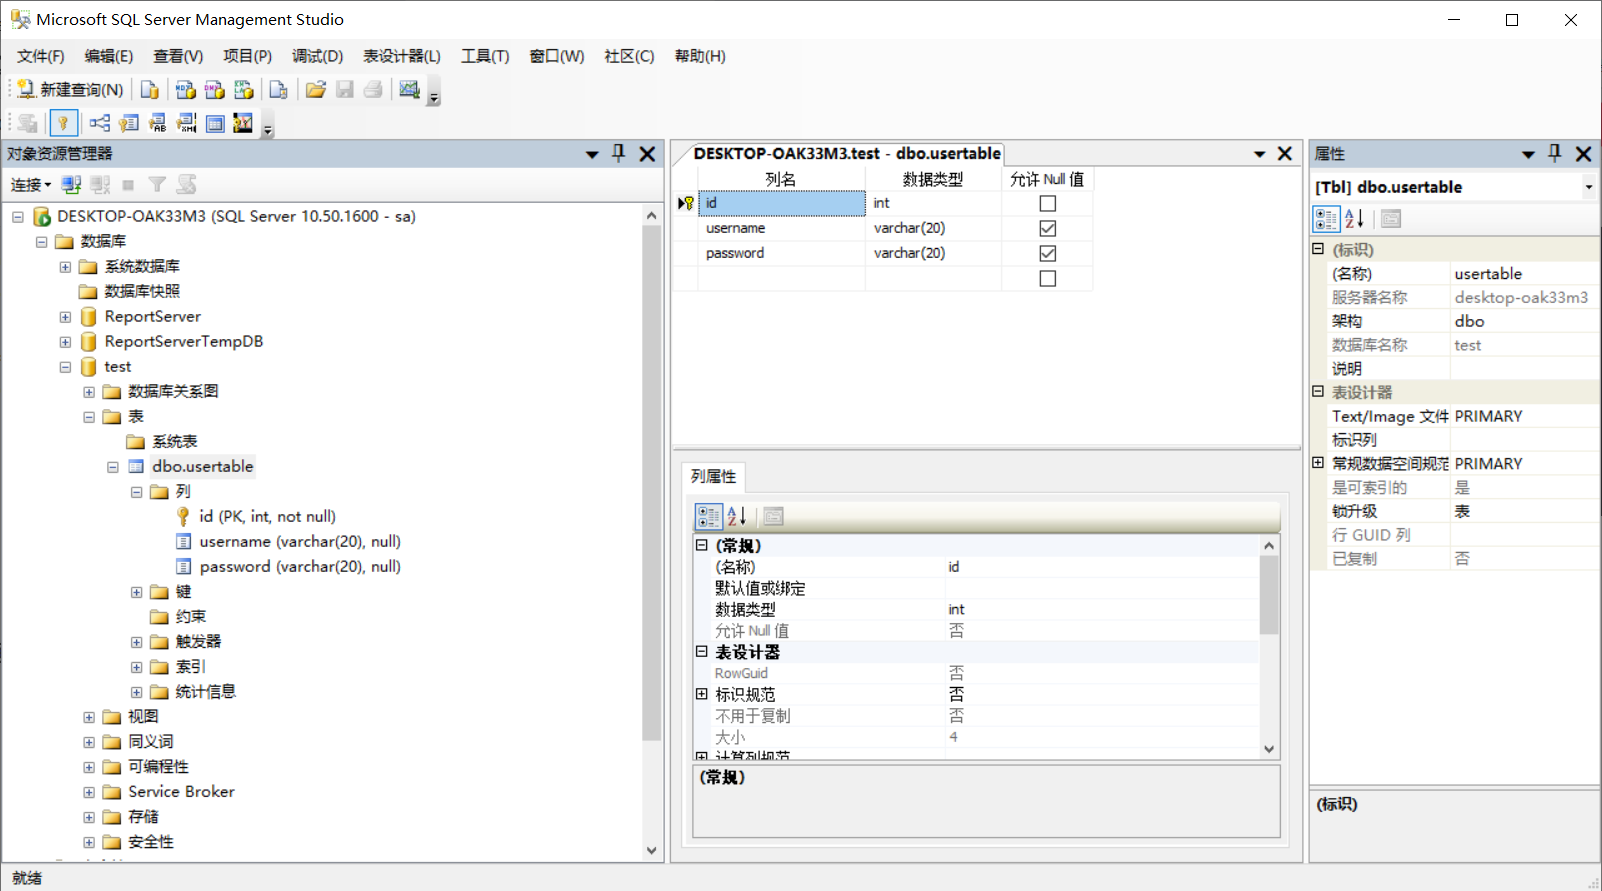The width and height of the screenshot is (1602, 891).
Task: Open the 连接 dropdown in Object Explorer
Action: 31,184
